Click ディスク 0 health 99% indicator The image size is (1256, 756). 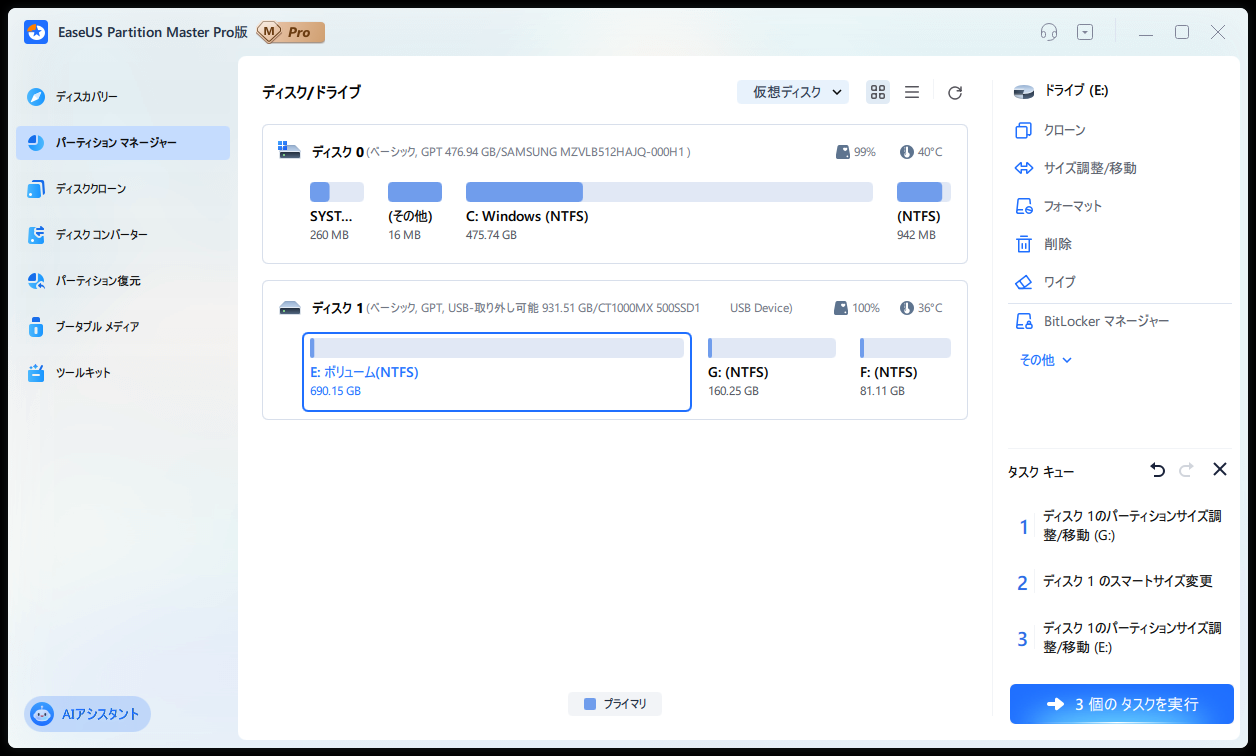click(855, 152)
